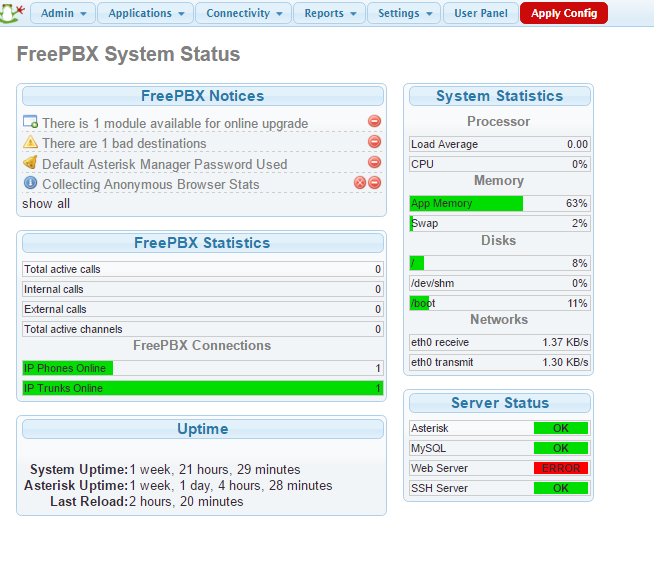Dismiss the Anonymous Browser Stats notice with the minus icon
The height and width of the screenshot is (562, 654).
(x=375, y=183)
